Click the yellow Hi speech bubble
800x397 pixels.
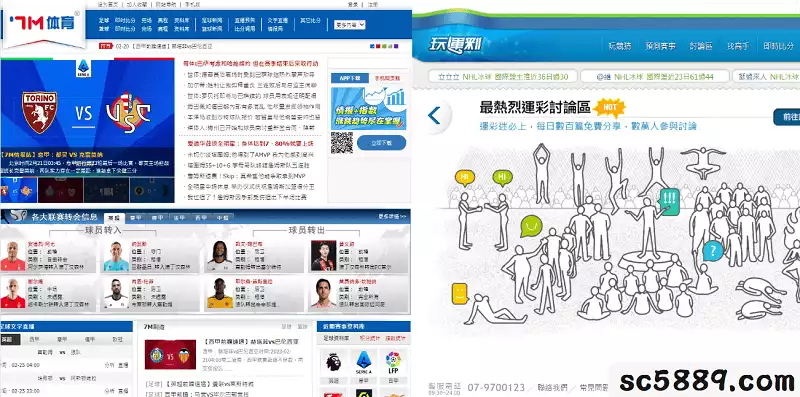click(465, 178)
